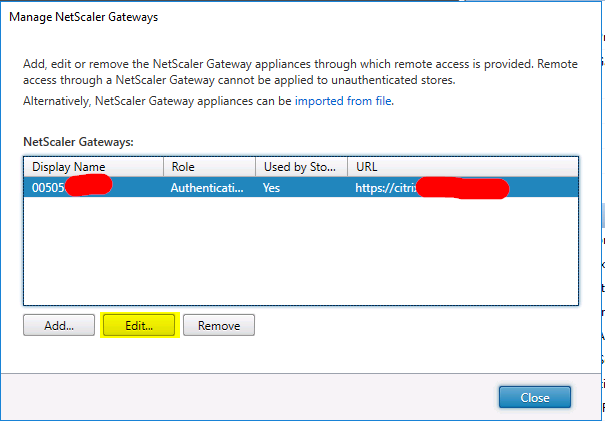The height and width of the screenshot is (421, 605).
Task: Follow the 'imported from file' link
Action: [343, 101]
